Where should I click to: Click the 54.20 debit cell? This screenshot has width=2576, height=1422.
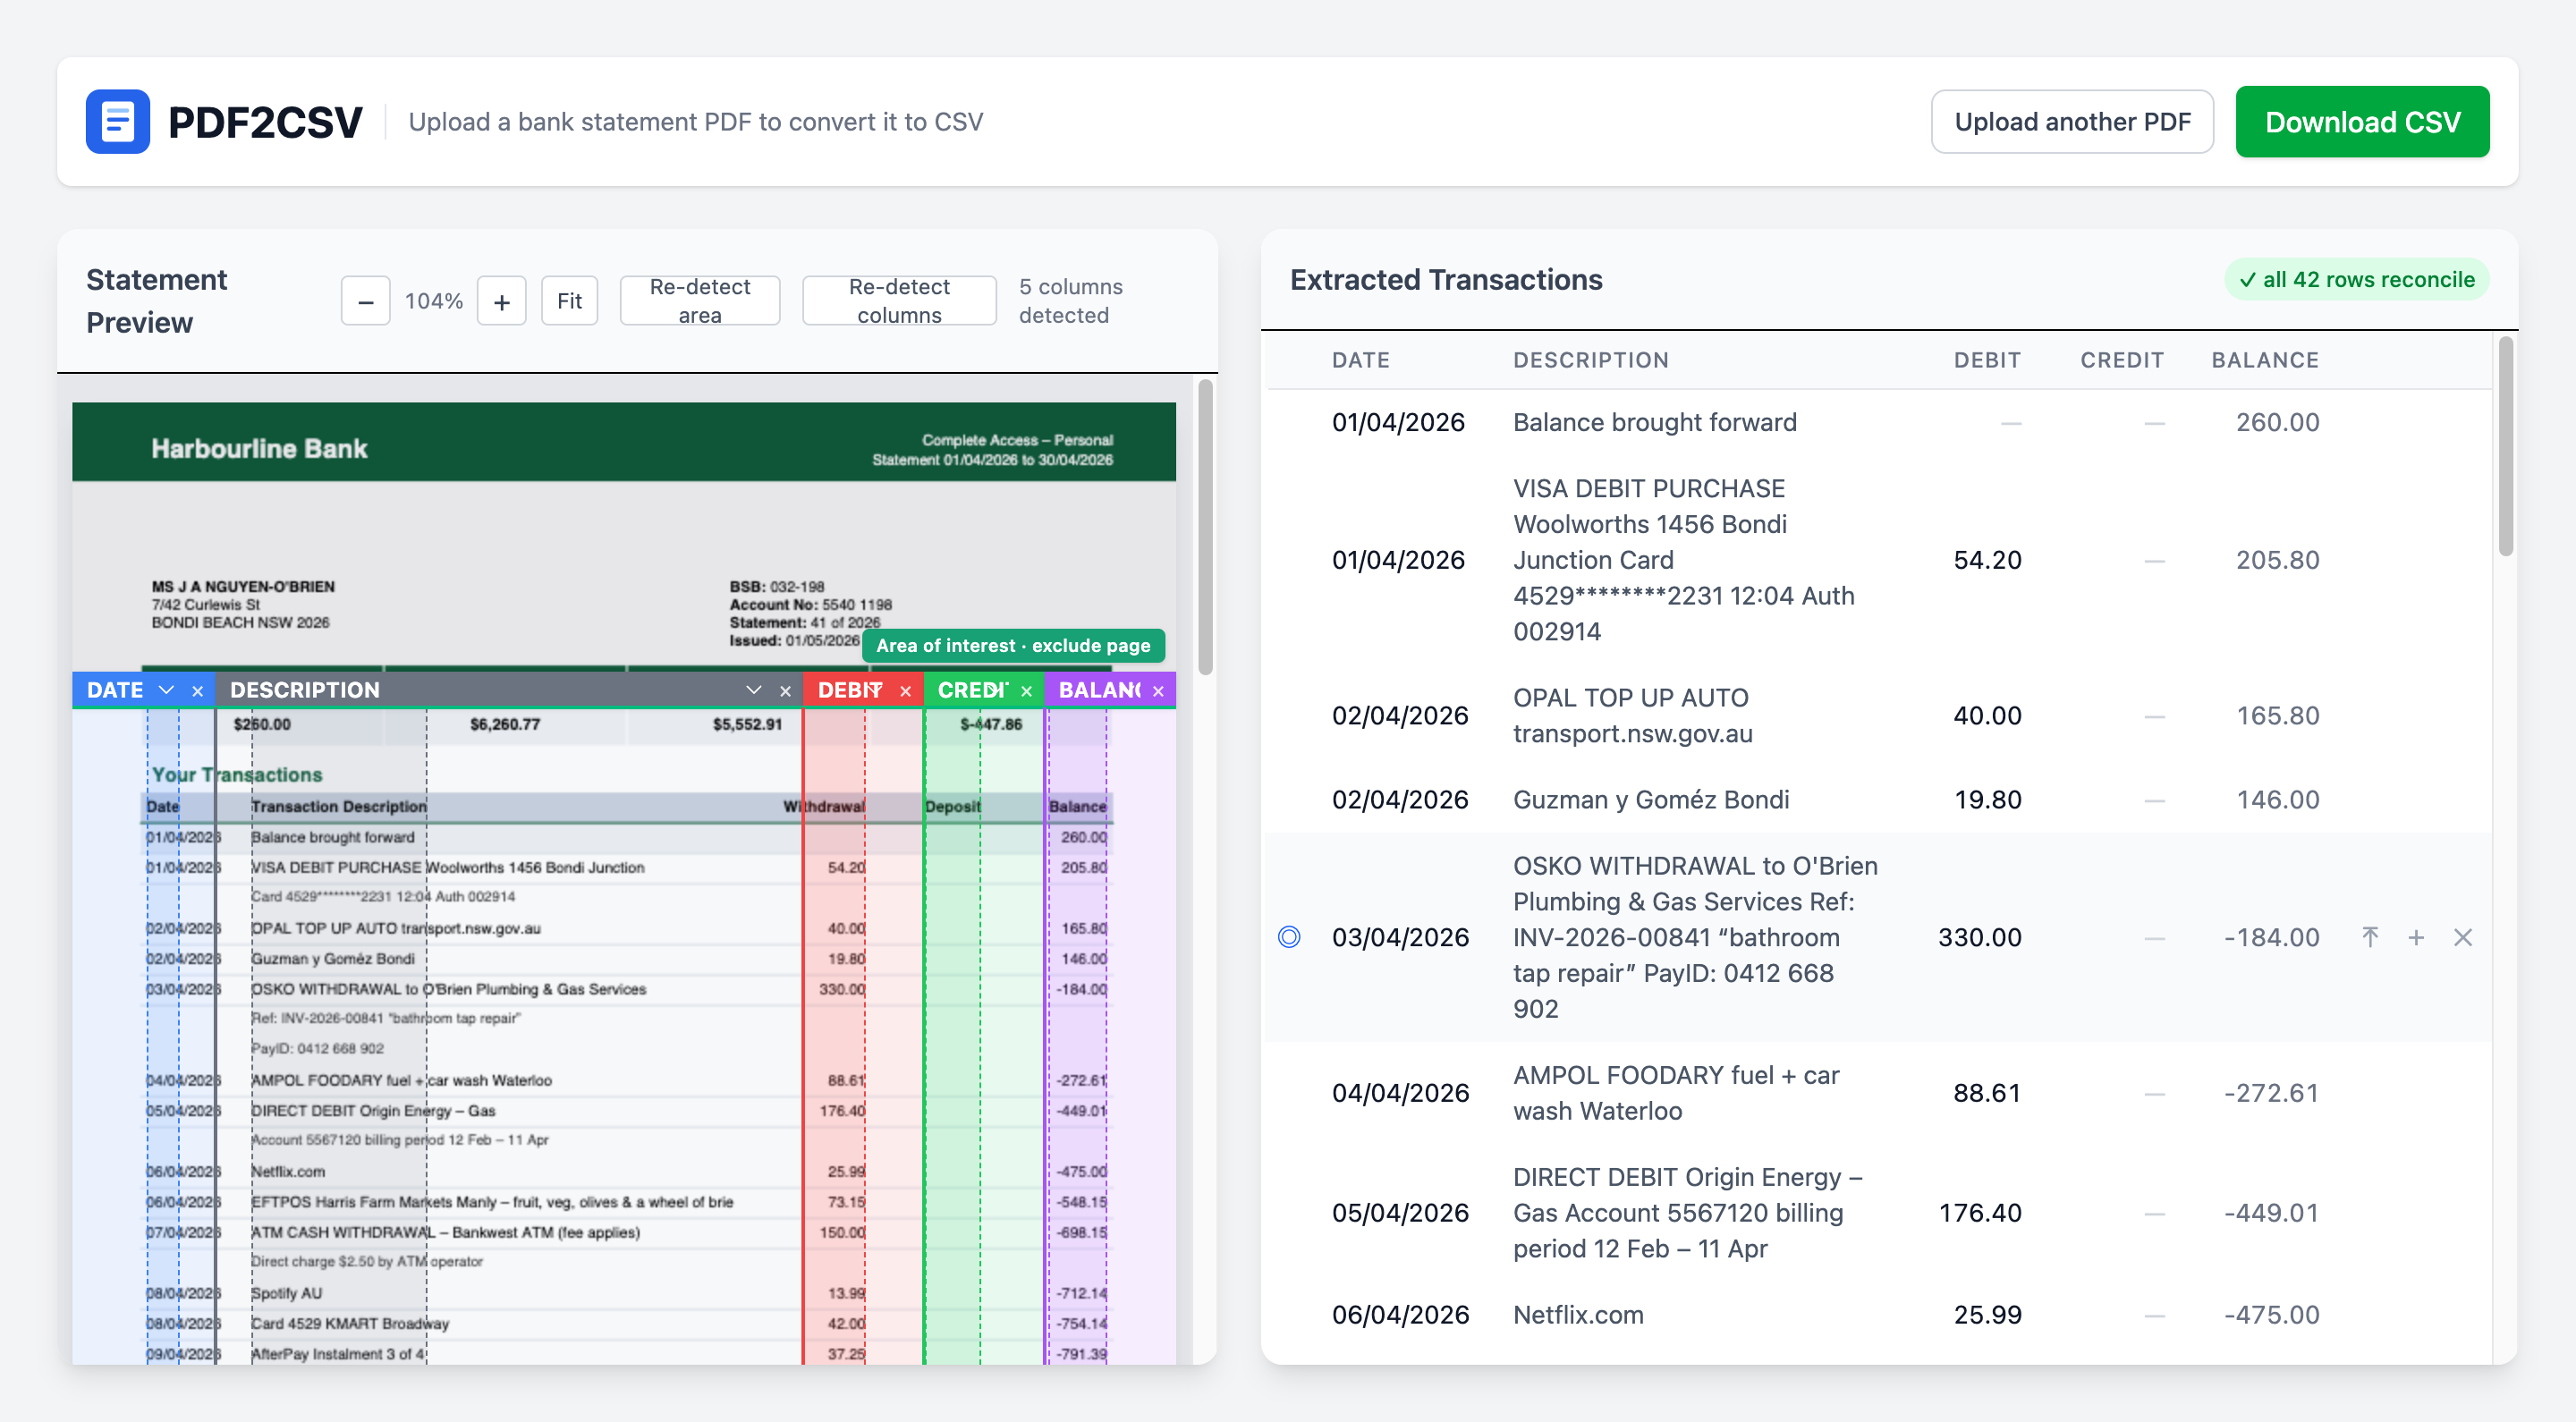pyautogui.click(x=1987, y=560)
